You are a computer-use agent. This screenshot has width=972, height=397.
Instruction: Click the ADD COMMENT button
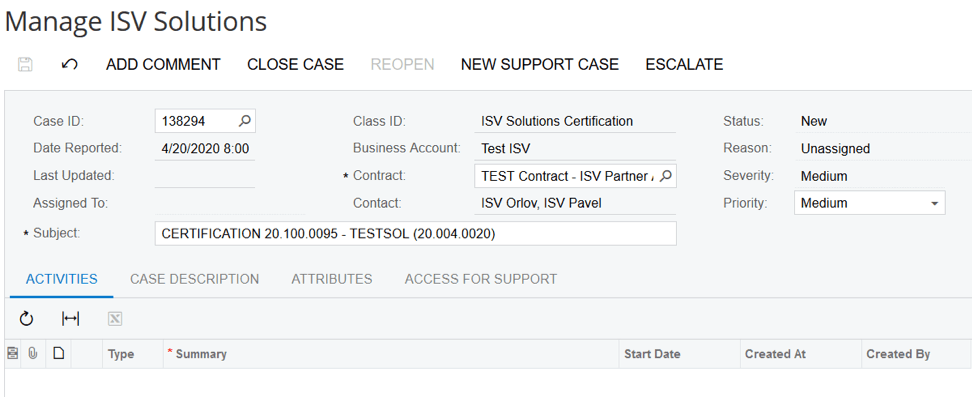coord(163,65)
